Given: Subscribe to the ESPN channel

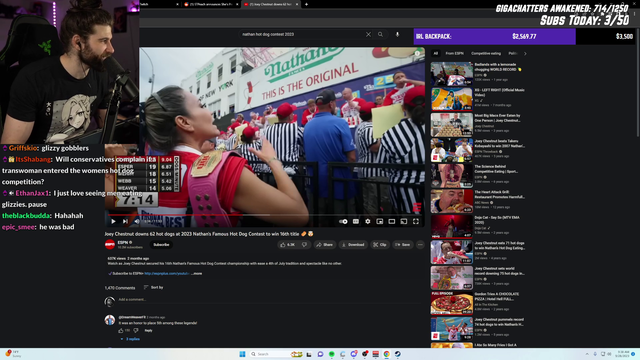Looking at the screenshot, I should point(161,244).
